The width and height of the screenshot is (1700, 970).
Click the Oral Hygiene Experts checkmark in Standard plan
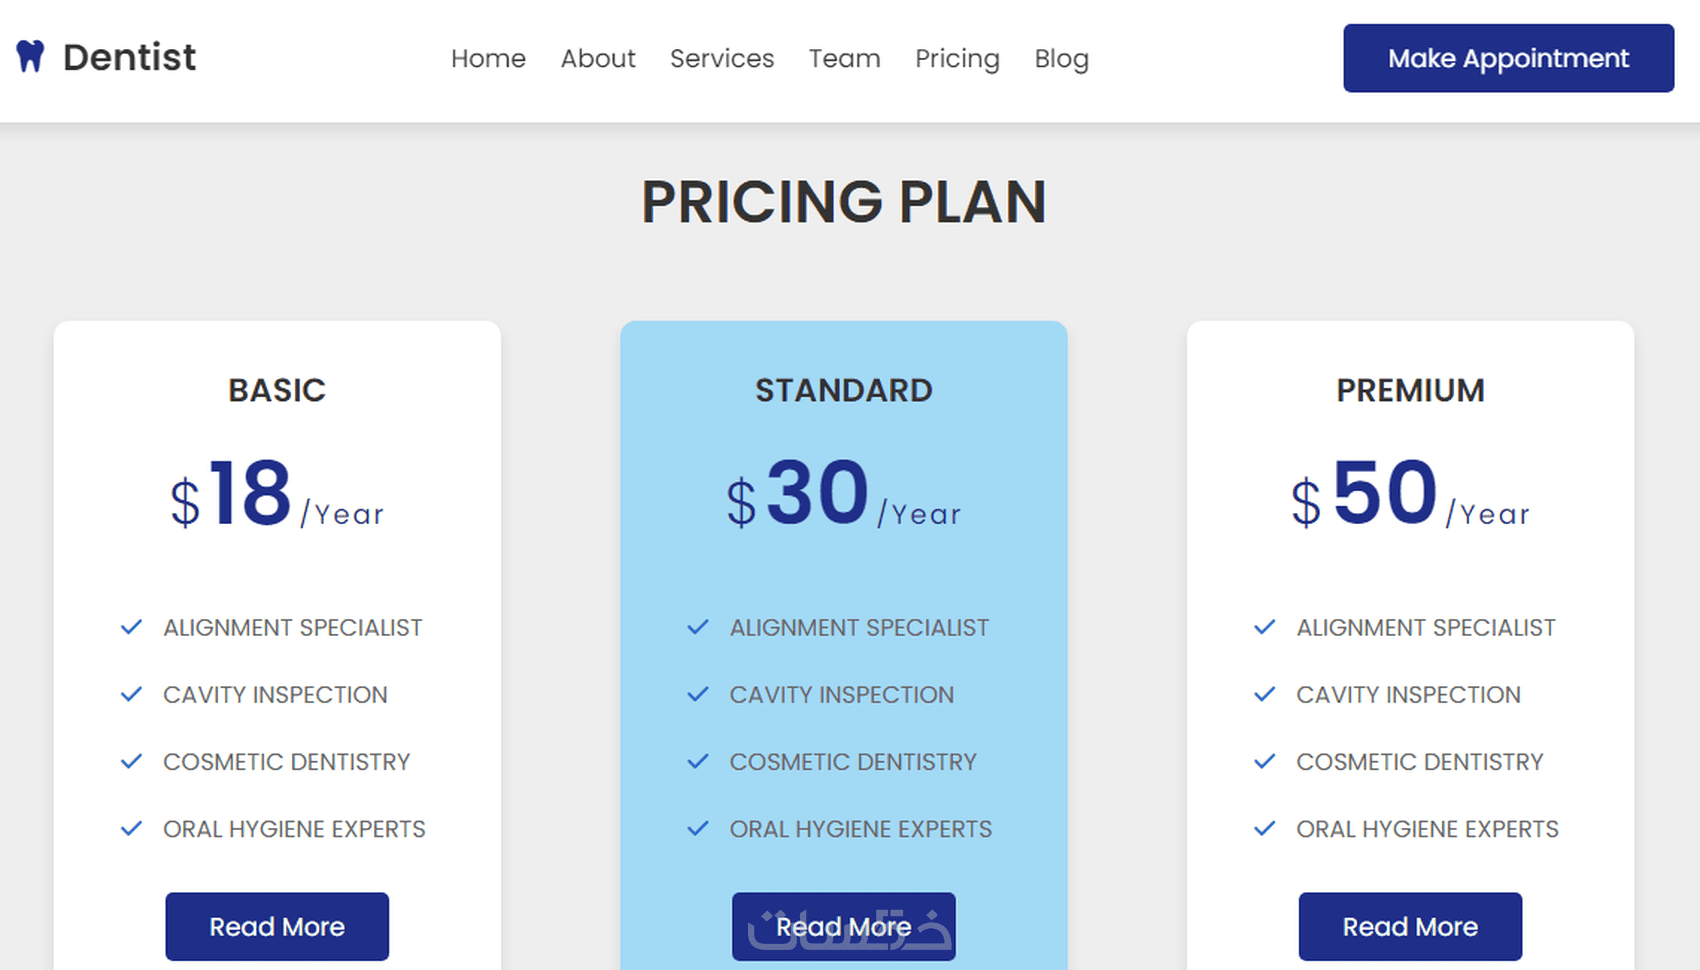tap(698, 829)
